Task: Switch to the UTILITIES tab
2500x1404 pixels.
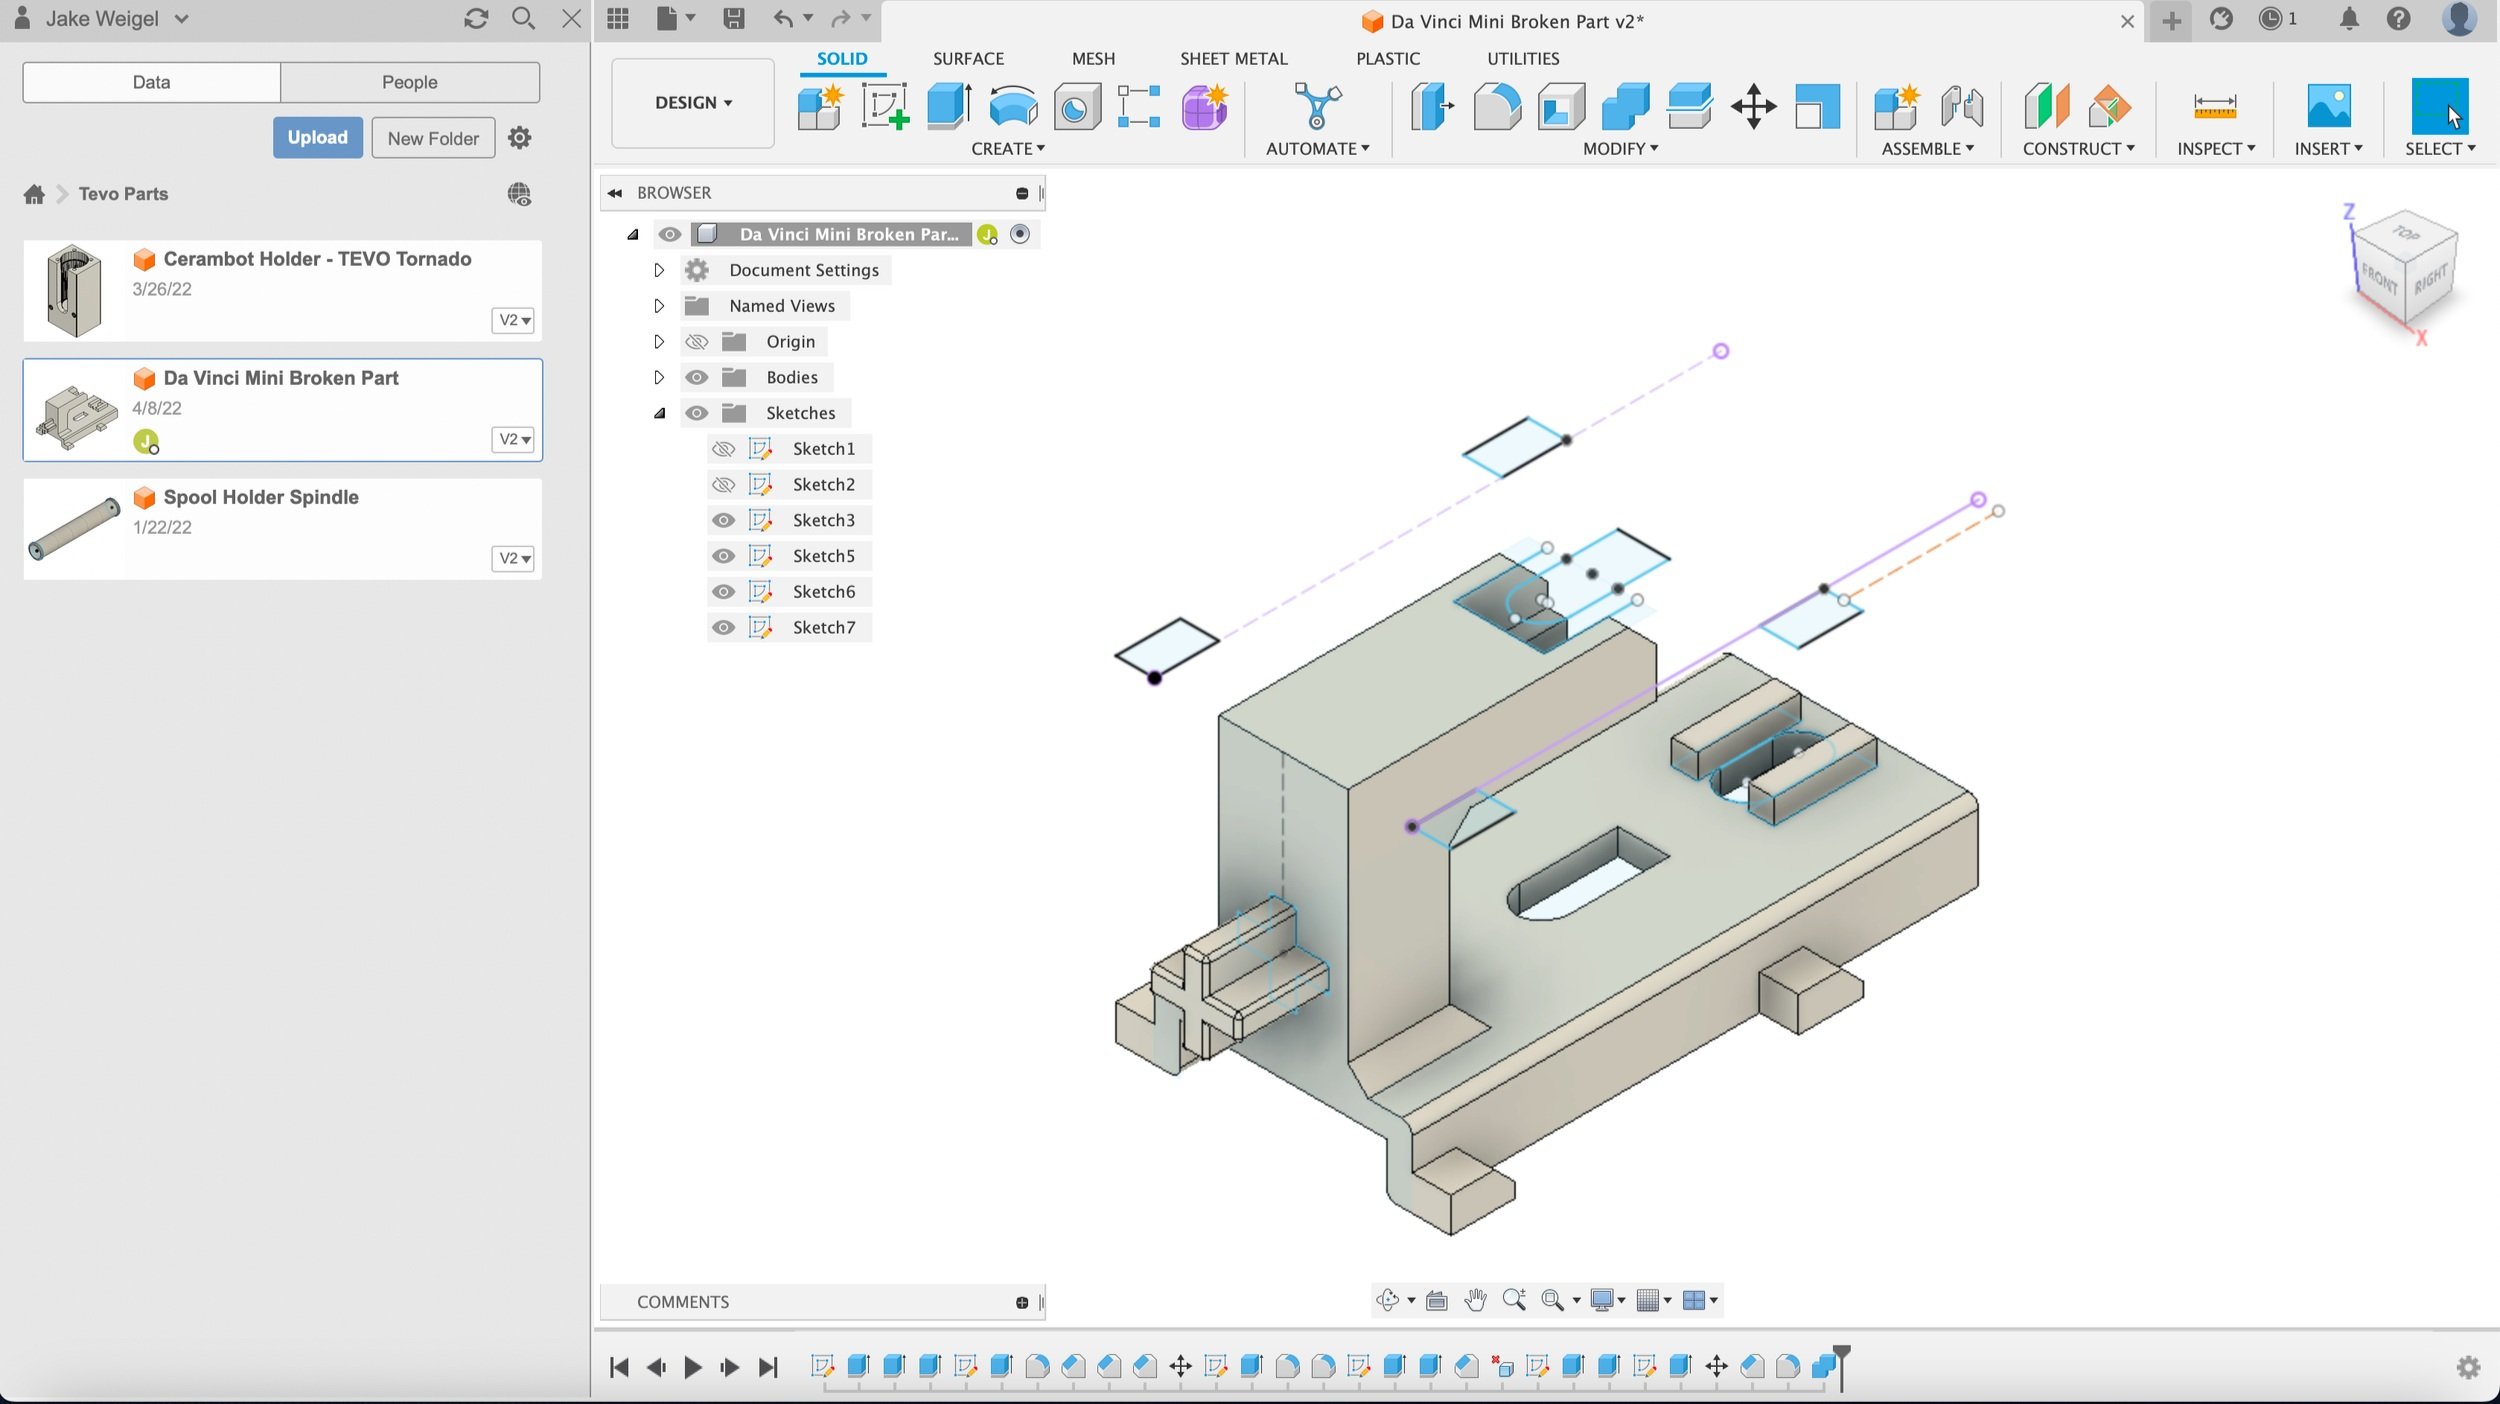Action: [x=1523, y=58]
